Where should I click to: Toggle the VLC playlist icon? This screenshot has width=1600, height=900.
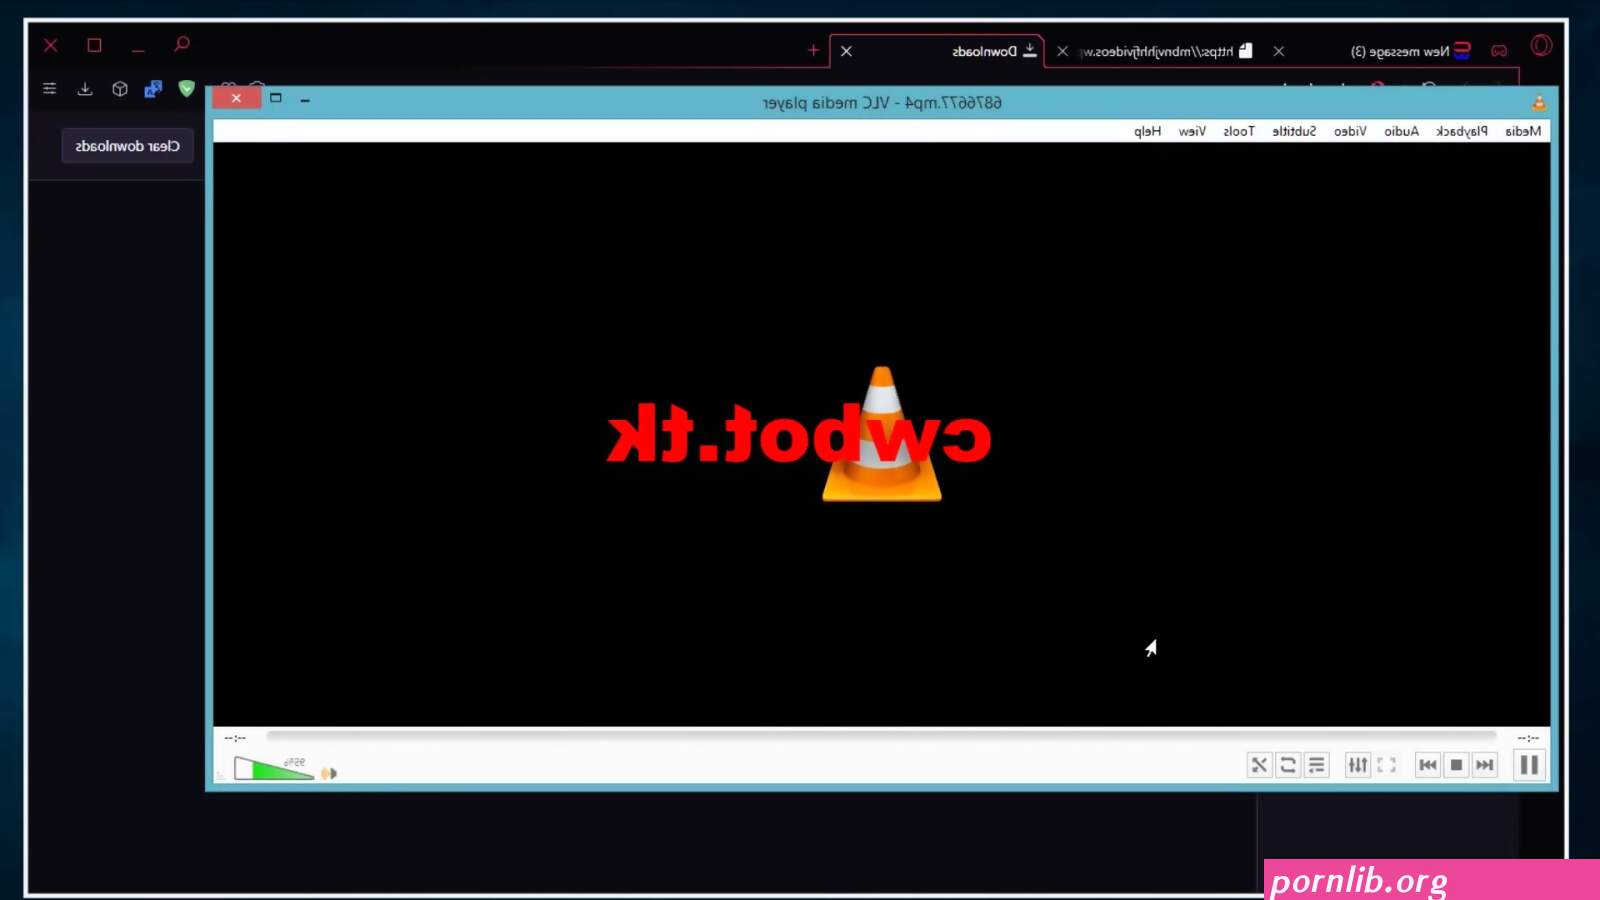pyautogui.click(x=1316, y=765)
